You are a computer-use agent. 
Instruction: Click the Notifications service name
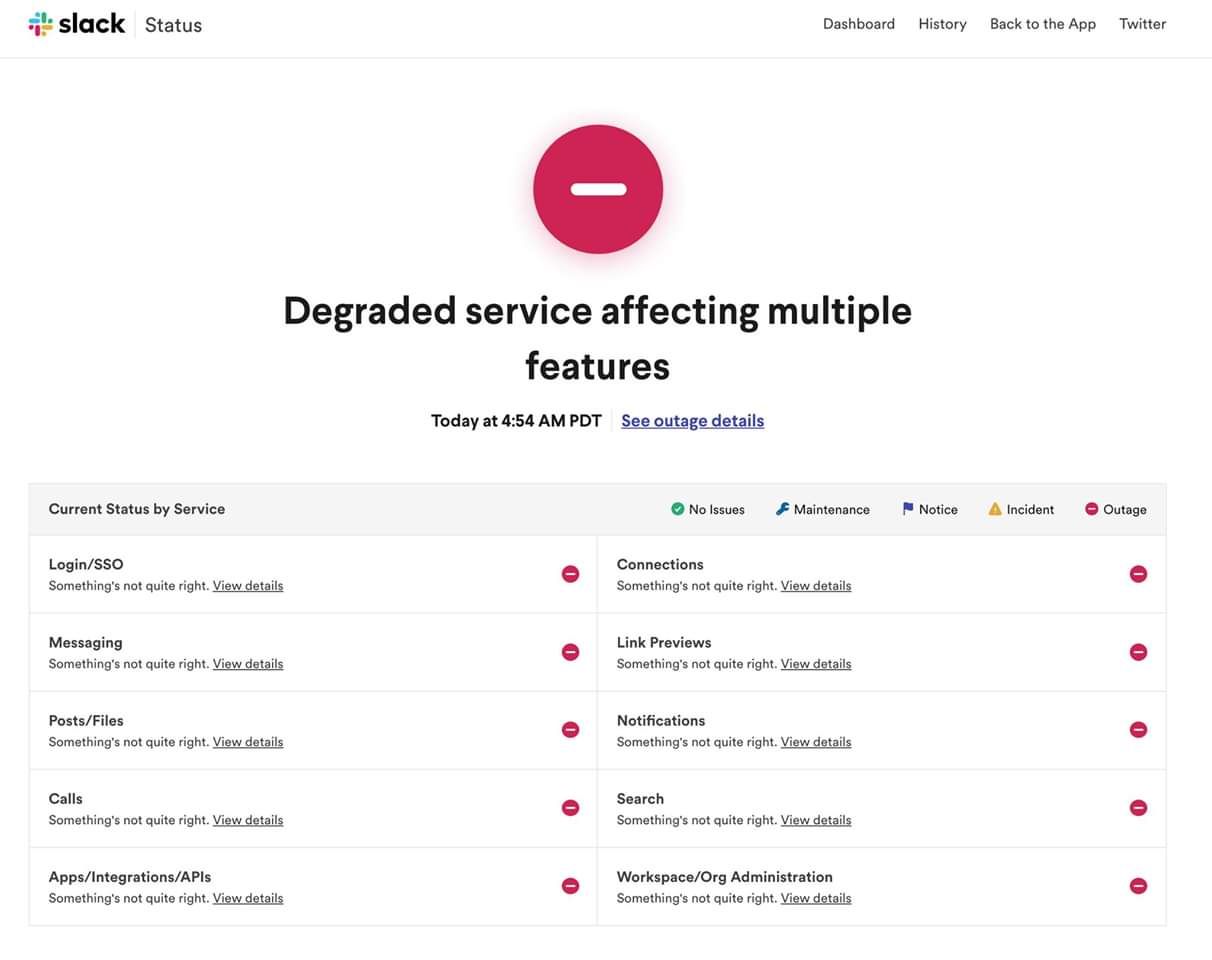point(661,721)
